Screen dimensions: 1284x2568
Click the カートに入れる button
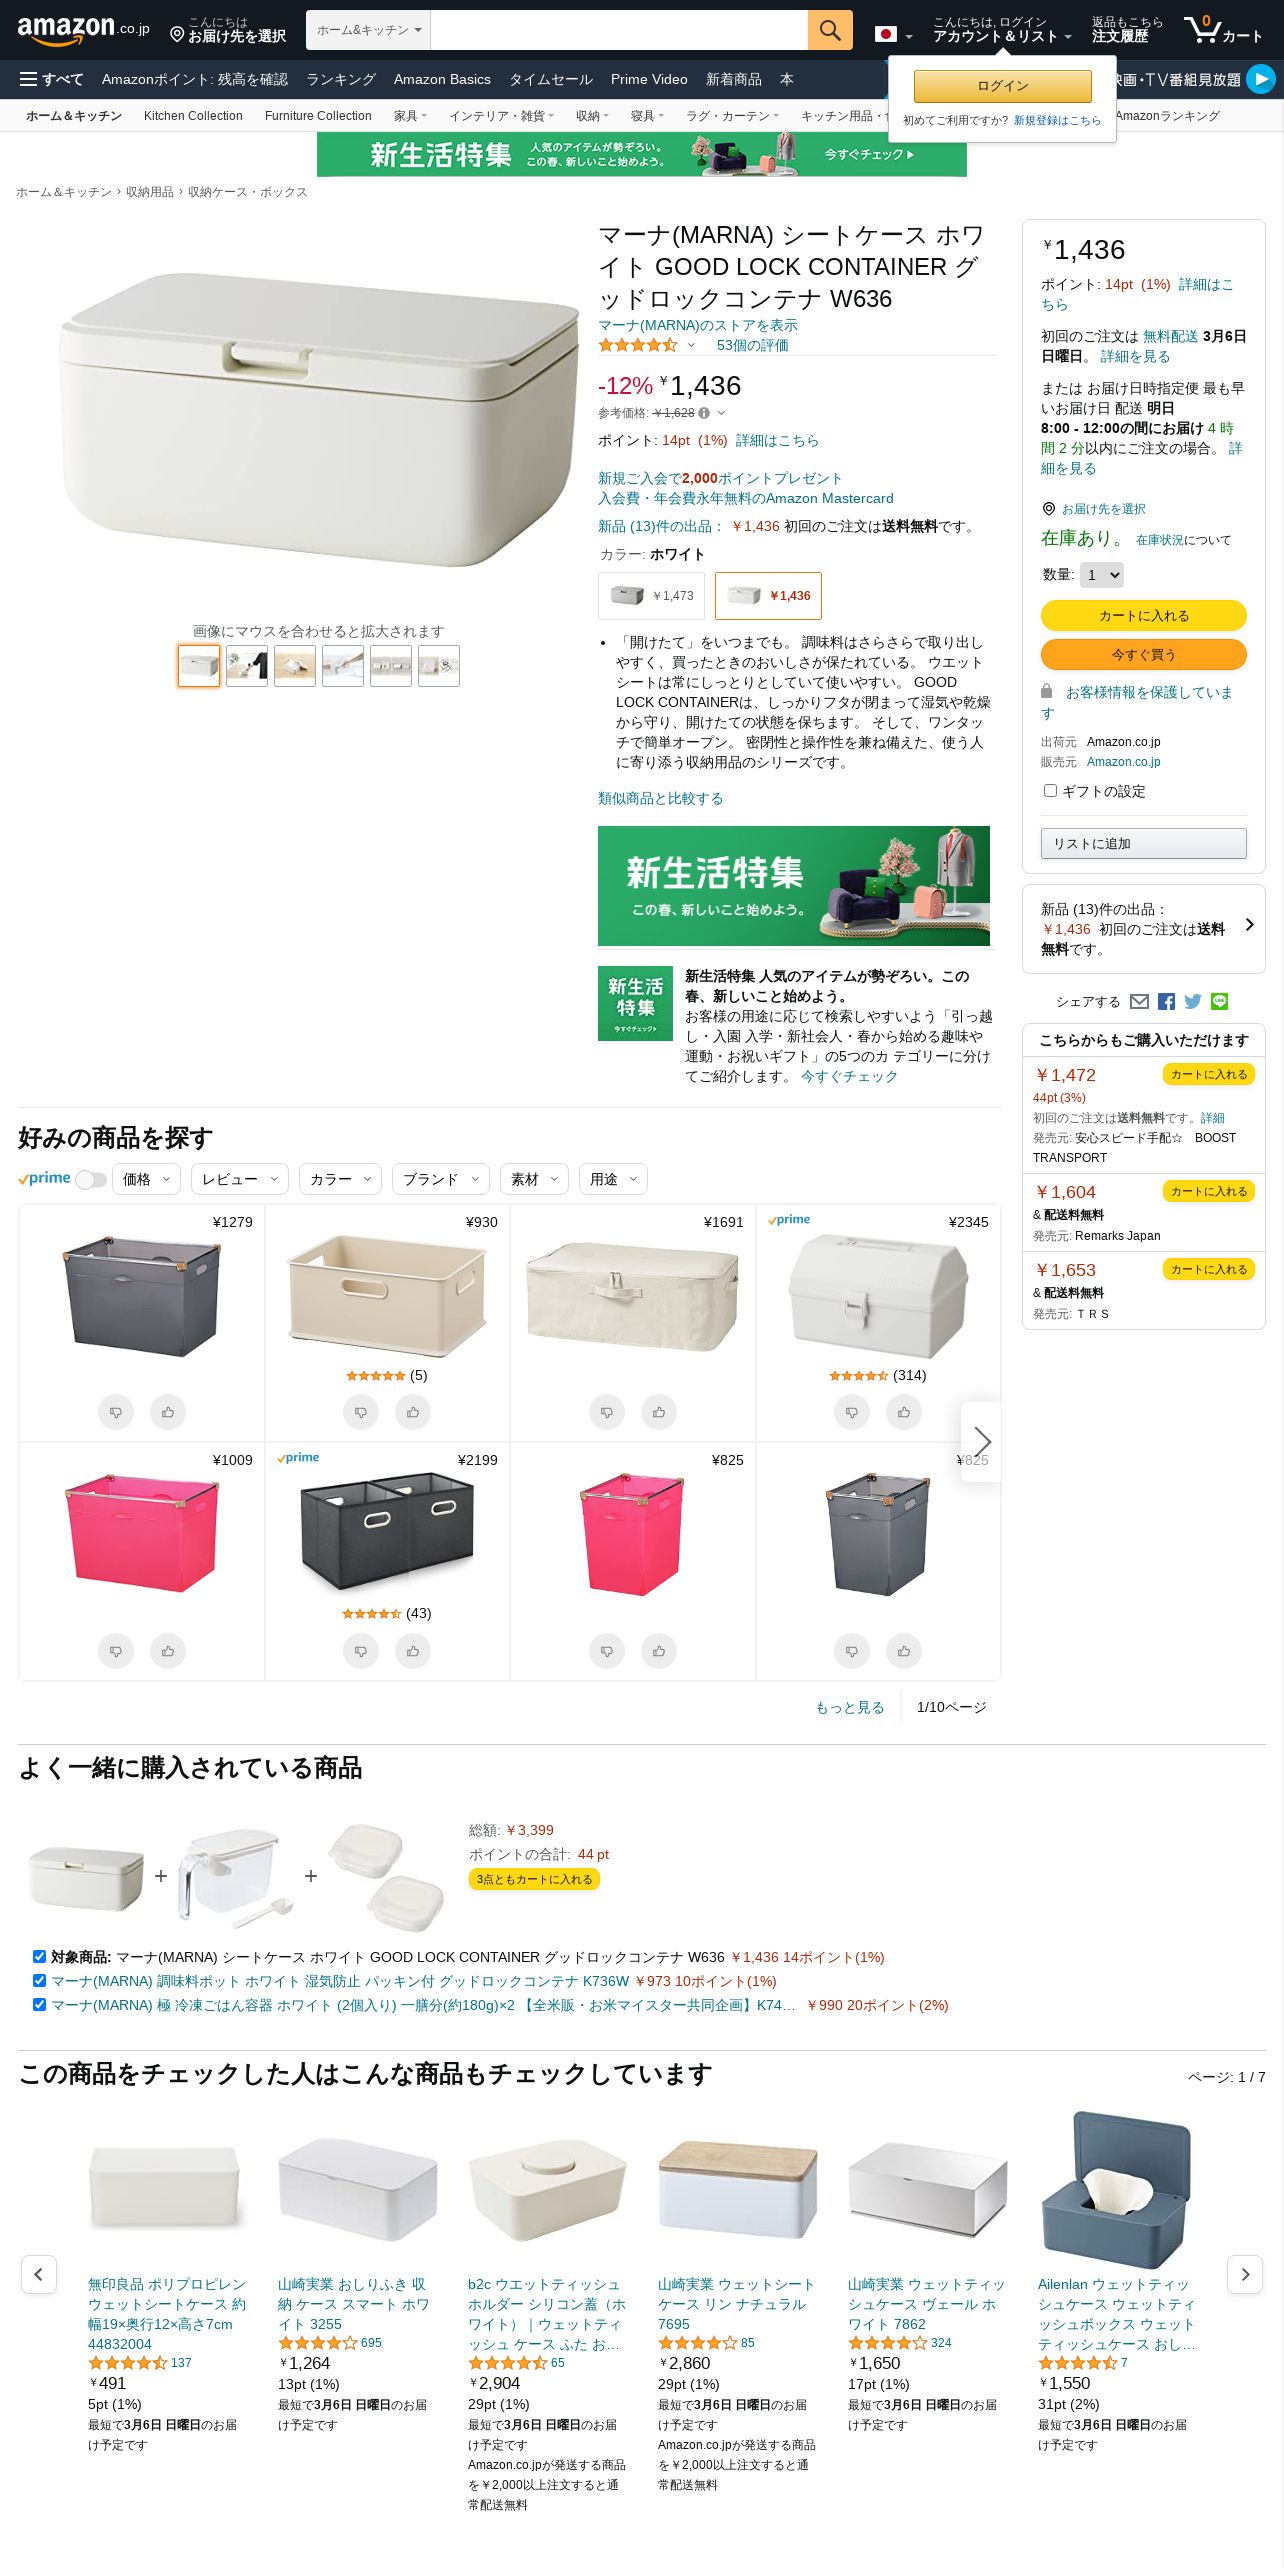[x=1144, y=615]
